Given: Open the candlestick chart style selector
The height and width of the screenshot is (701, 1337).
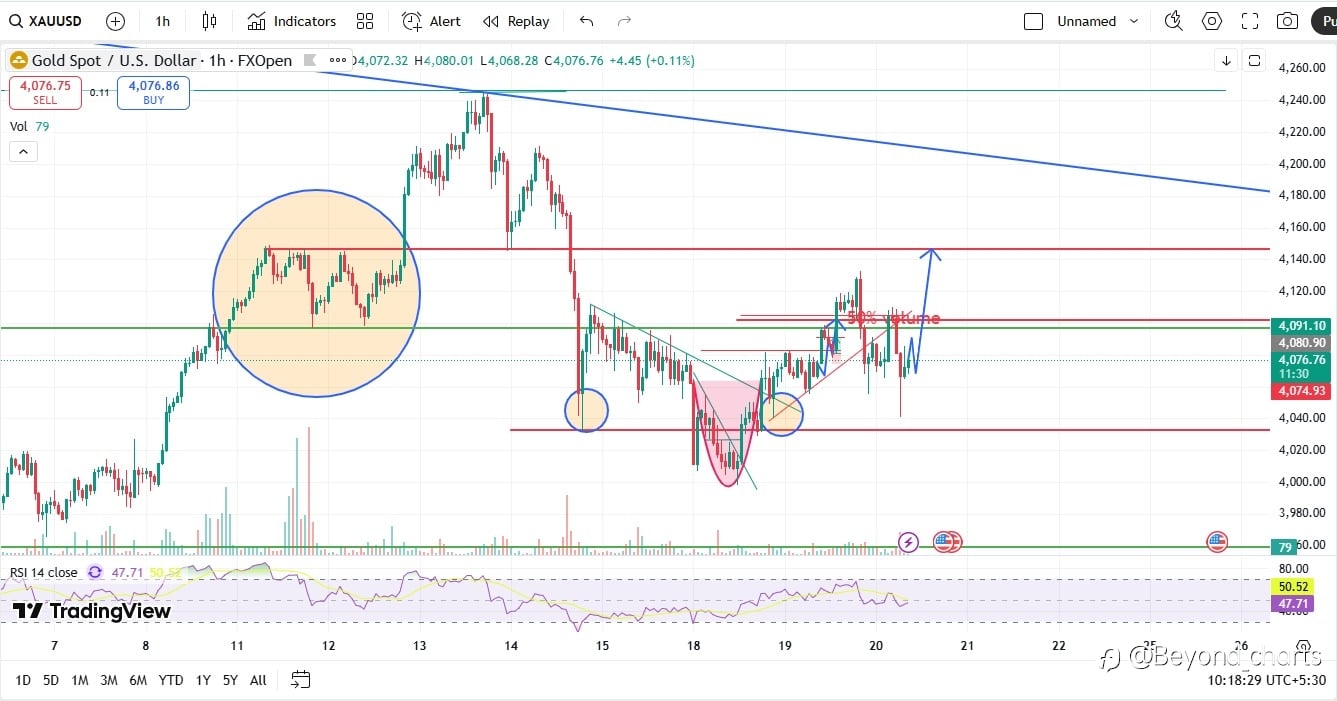Looking at the screenshot, I should 209,21.
